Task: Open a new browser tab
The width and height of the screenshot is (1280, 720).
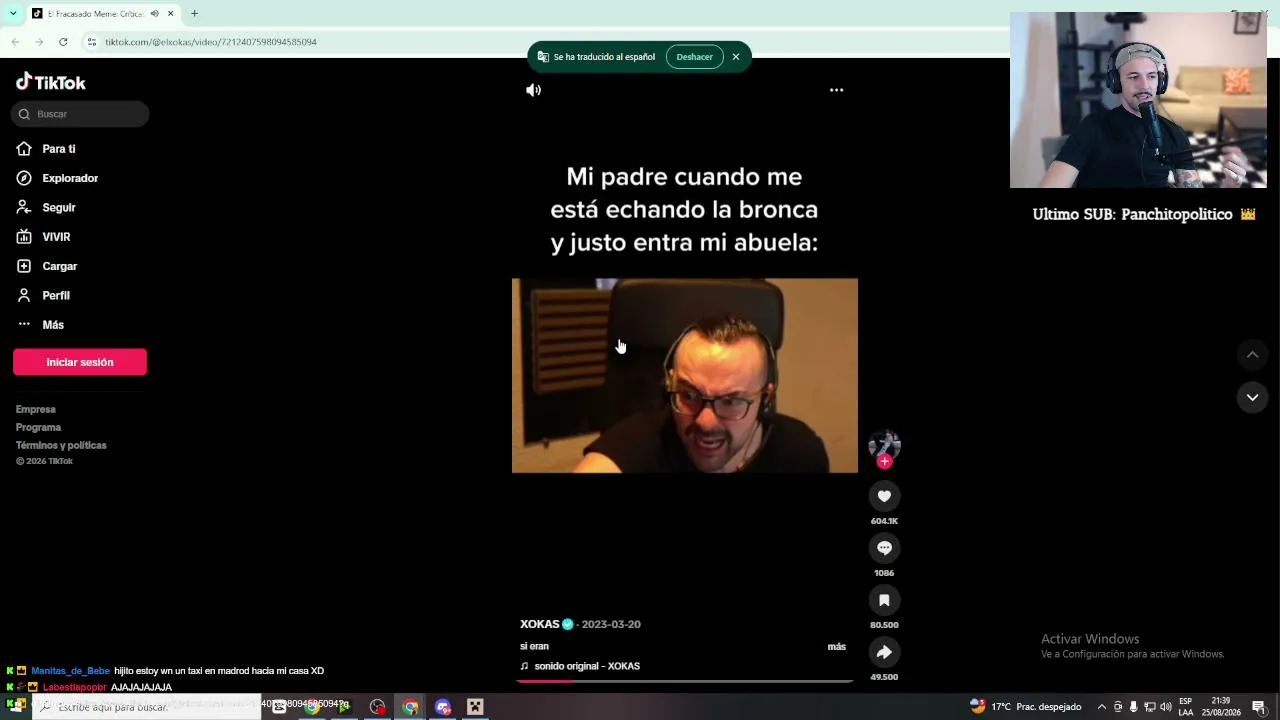Action: 194,14
